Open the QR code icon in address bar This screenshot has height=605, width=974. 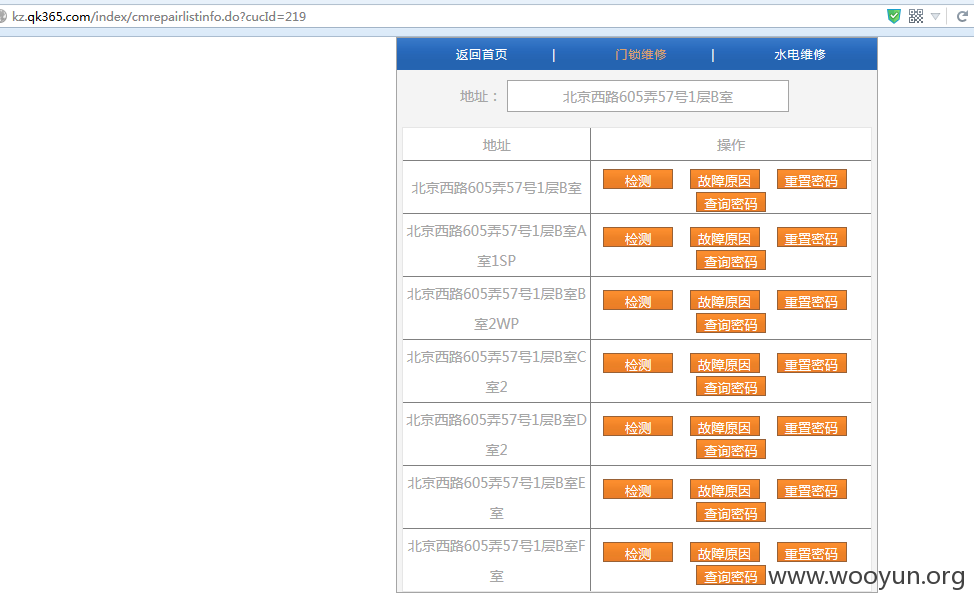pos(916,16)
